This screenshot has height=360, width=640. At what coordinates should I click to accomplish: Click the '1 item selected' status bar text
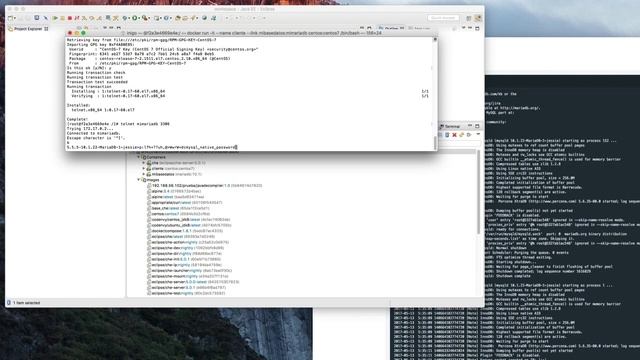(27, 303)
